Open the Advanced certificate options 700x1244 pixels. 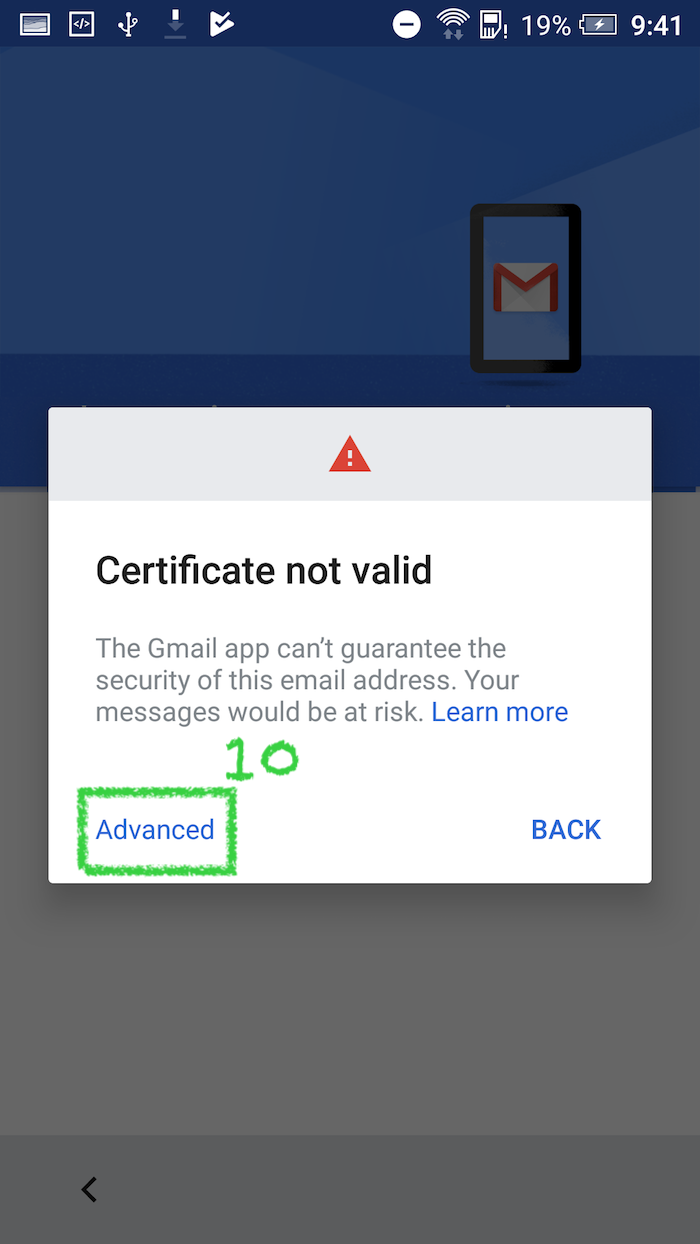[x=155, y=829]
